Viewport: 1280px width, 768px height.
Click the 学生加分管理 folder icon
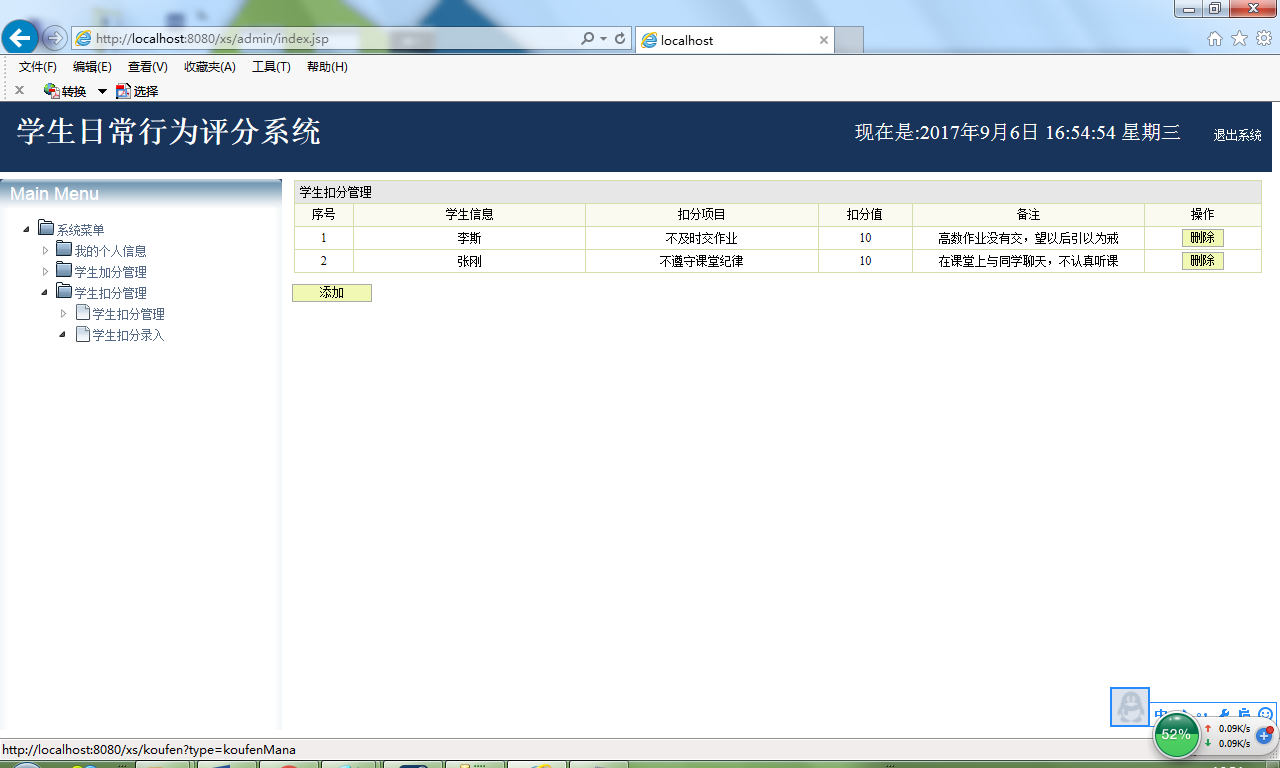[64, 271]
